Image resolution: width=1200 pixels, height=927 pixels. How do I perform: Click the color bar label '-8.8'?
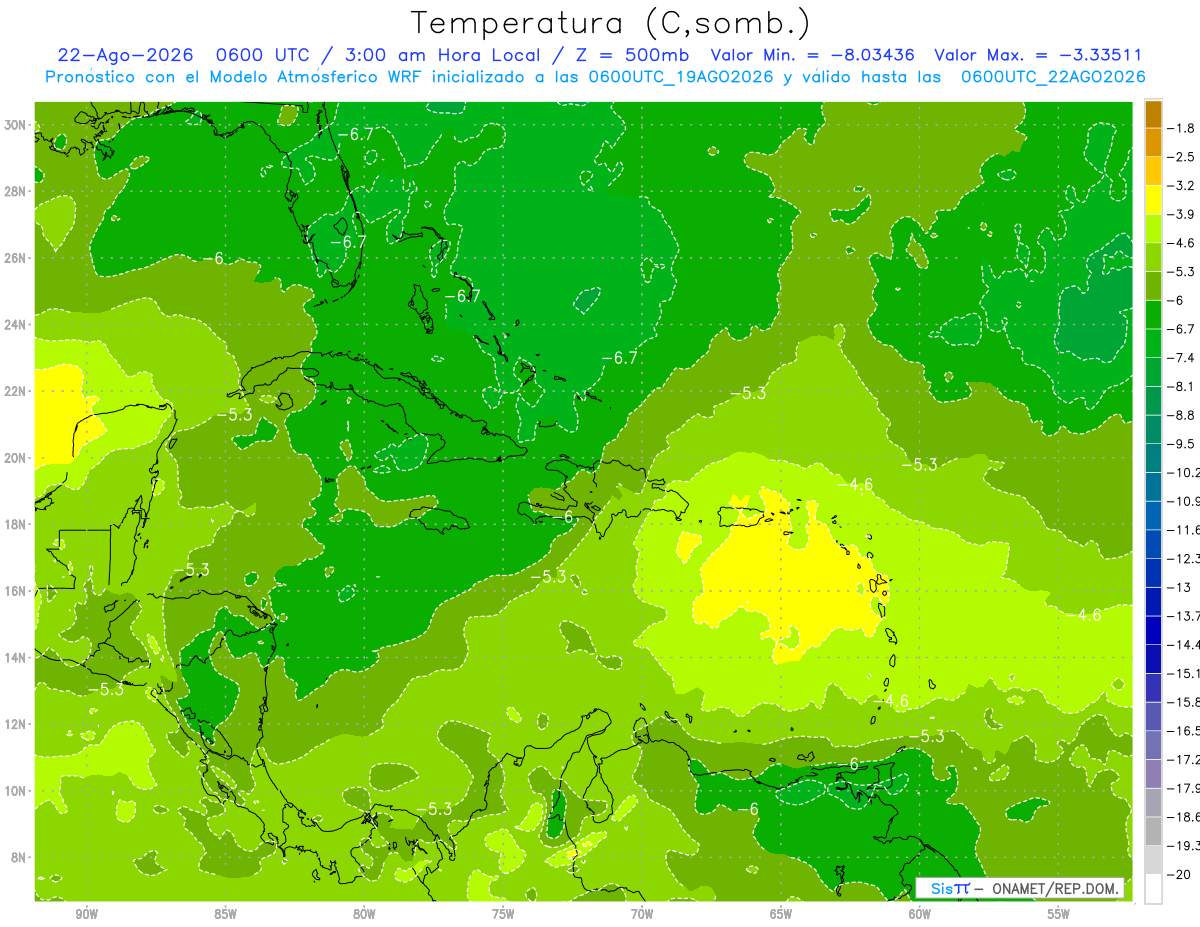[1181, 415]
